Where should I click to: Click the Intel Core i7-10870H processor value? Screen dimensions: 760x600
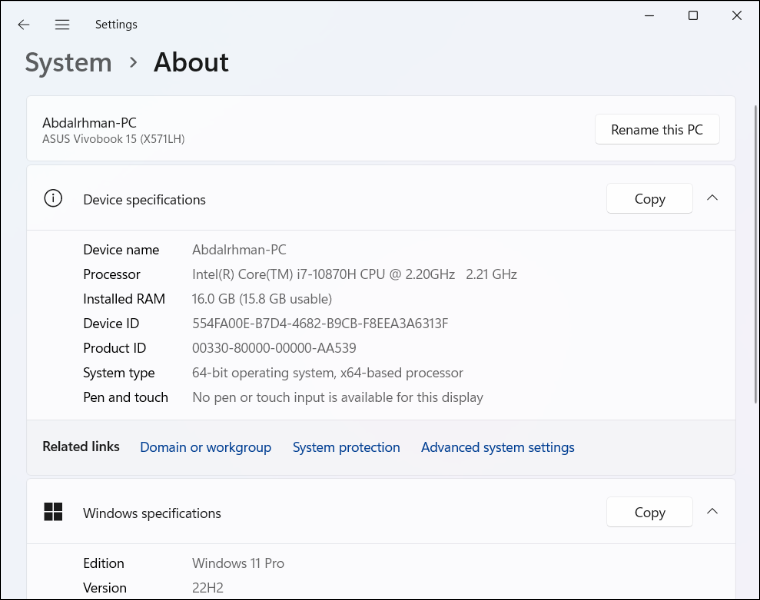click(354, 274)
